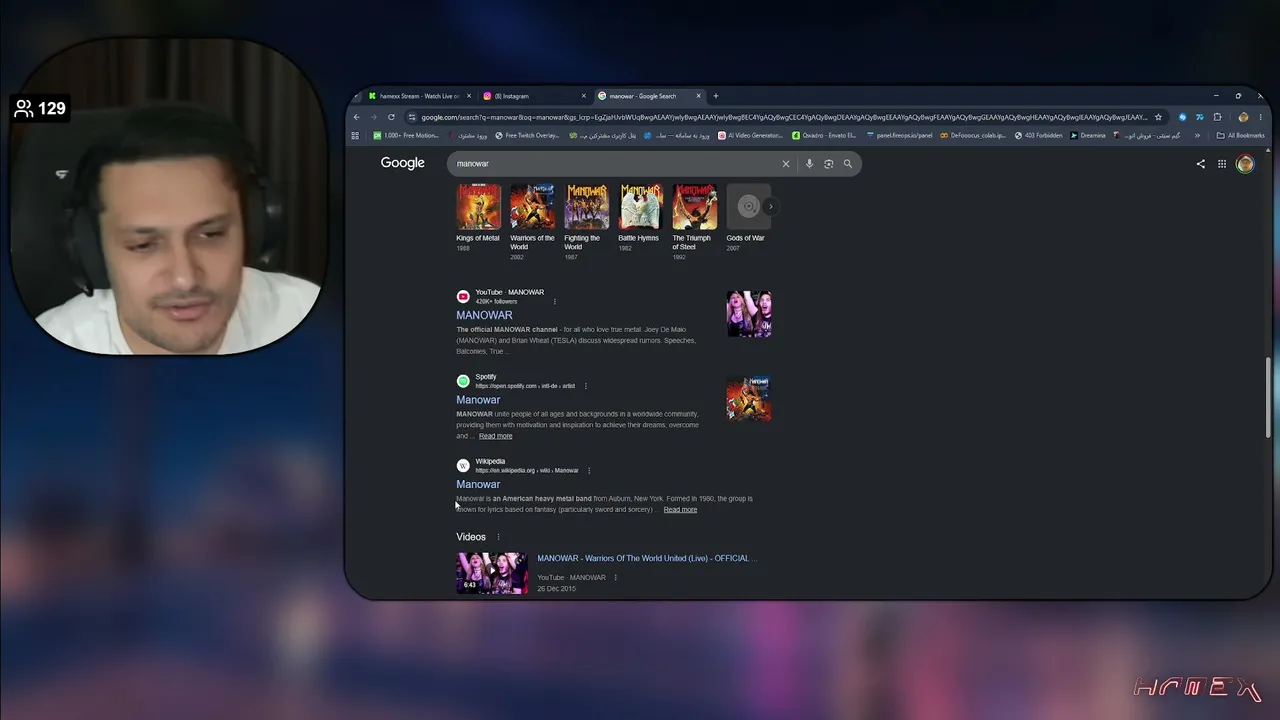Open the Spotify Manowar result link
The height and width of the screenshot is (720, 1280).
click(478, 400)
